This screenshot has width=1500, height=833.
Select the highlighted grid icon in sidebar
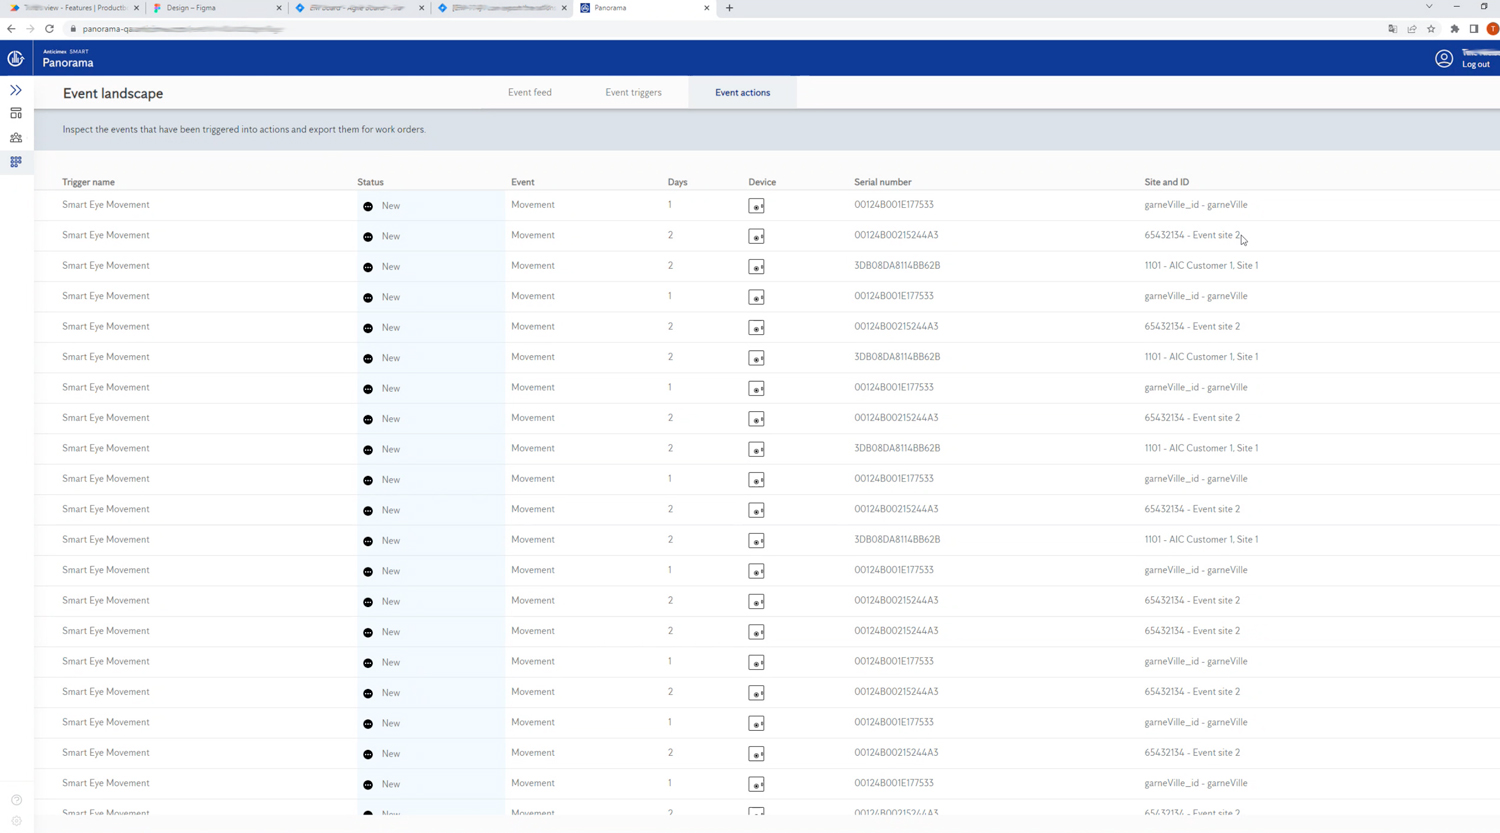[16, 162]
